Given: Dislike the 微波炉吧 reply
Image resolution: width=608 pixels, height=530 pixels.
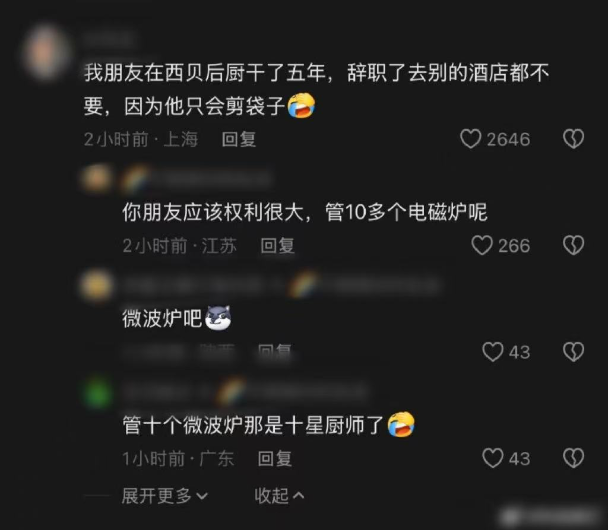Looking at the screenshot, I should tap(573, 352).
